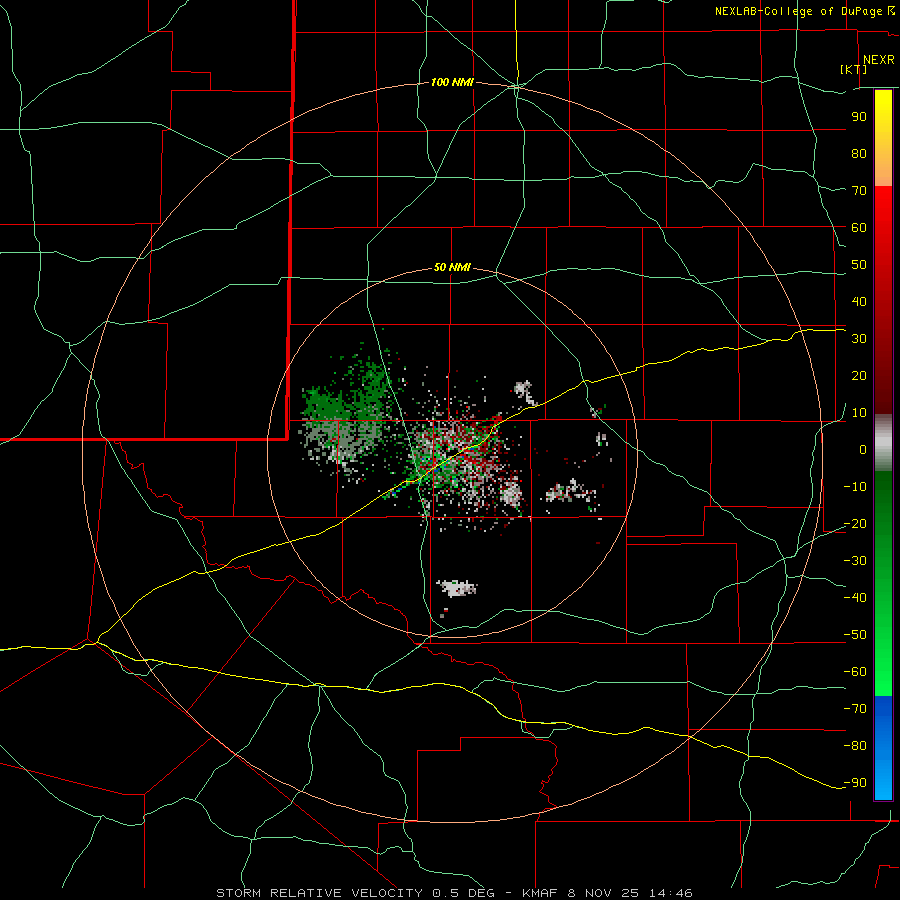This screenshot has height=900, width=900.
Task: Select the positive "30" scale value
Action: pyautogui.click(x=859, y=339)
